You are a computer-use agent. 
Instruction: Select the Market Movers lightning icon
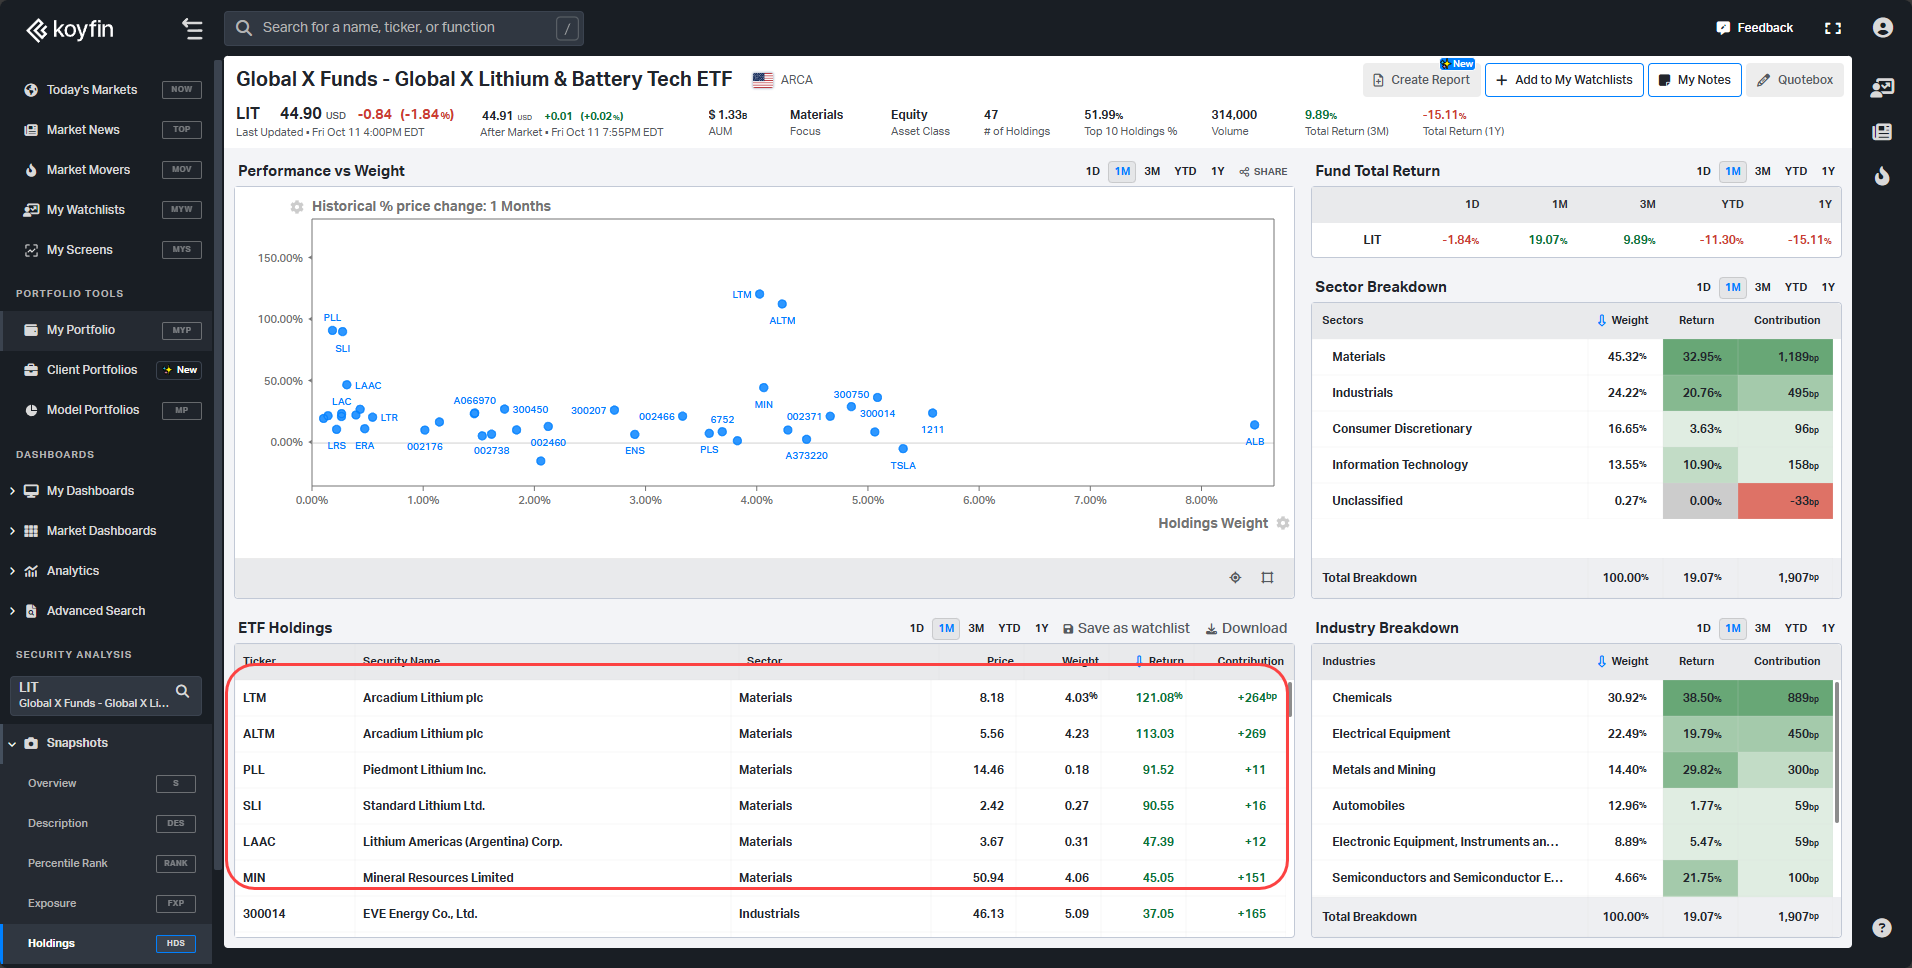(31, 169)
